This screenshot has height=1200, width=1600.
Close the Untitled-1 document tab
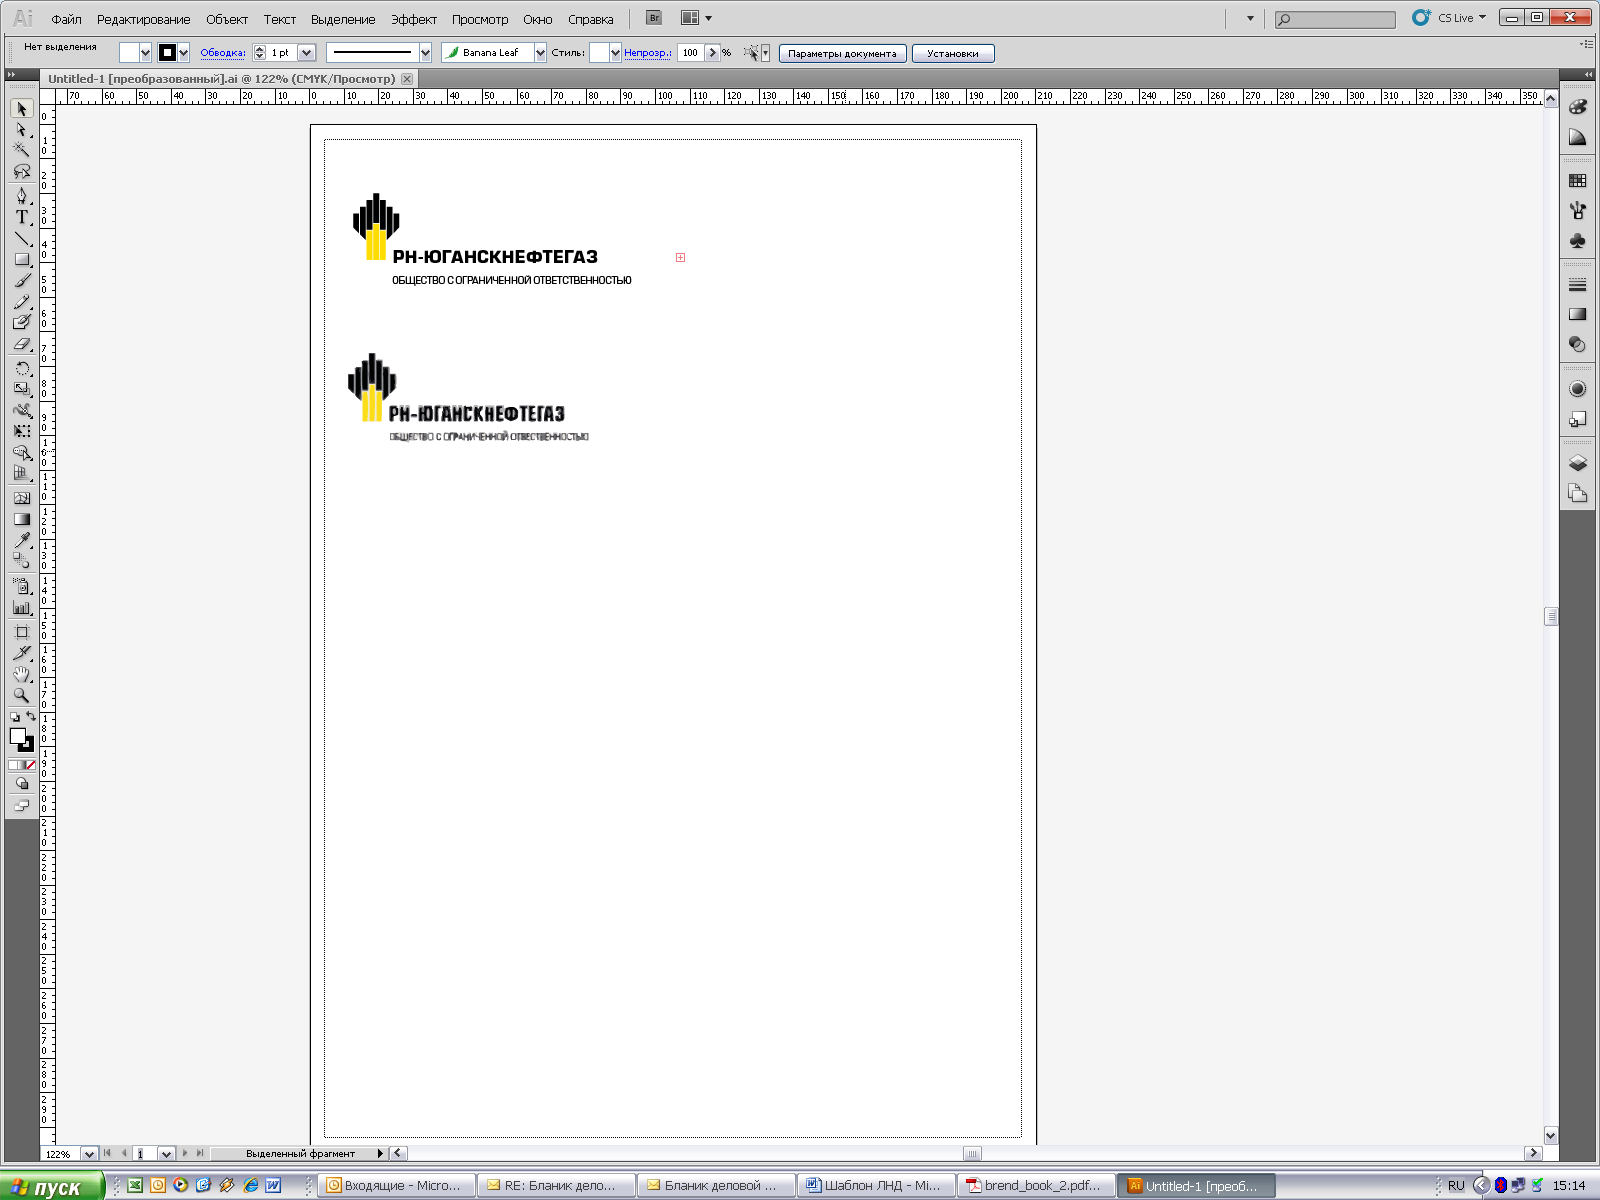click(407, 78)
